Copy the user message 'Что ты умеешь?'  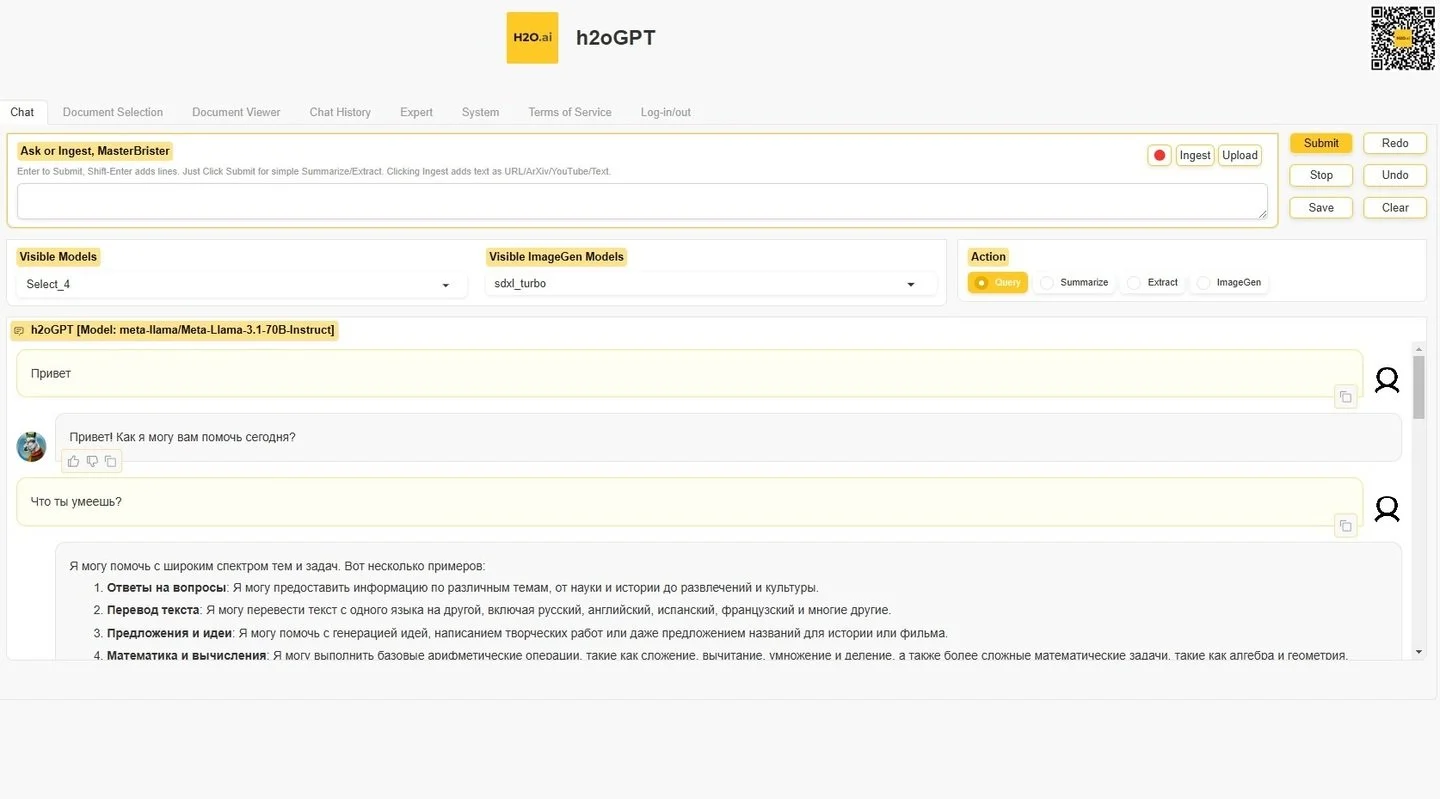click(1346, 526)
